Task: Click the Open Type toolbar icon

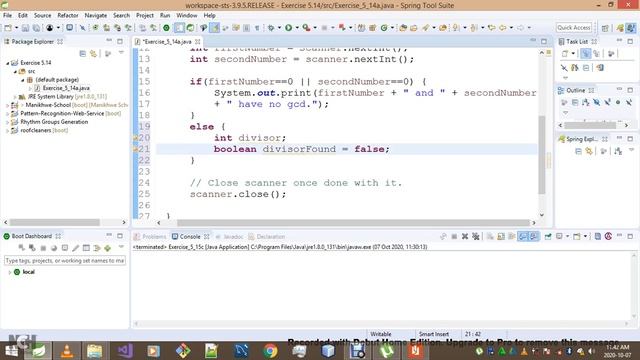Action: coord(403,28)
